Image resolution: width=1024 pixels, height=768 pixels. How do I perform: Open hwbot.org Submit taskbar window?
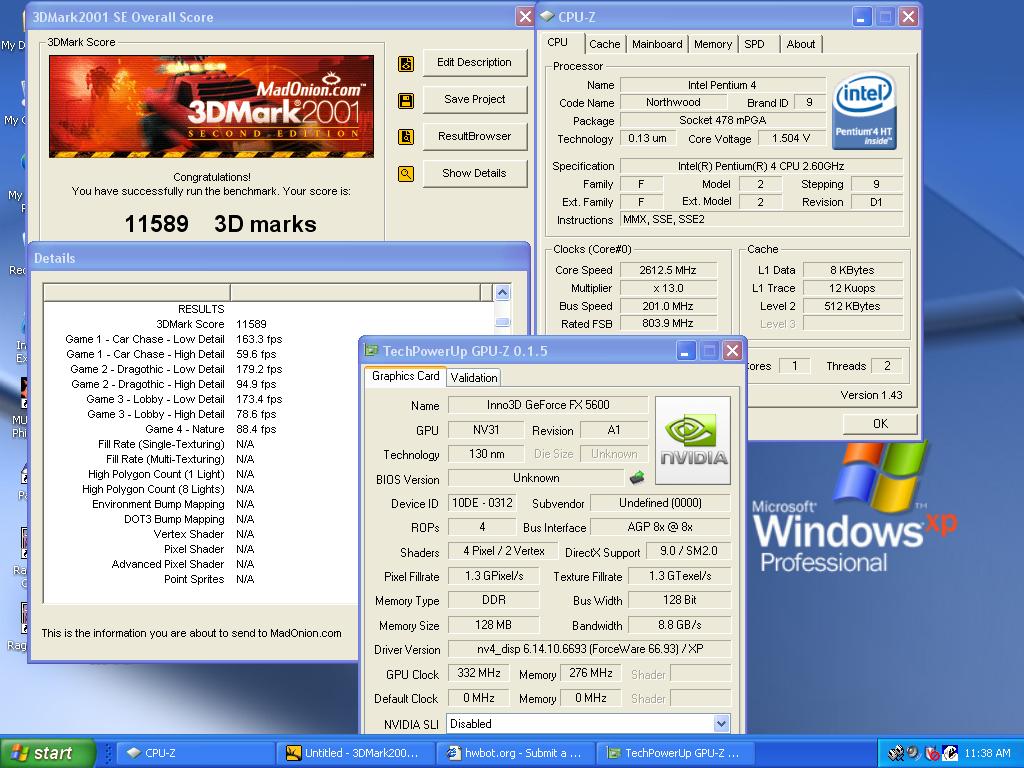[515, 753]
